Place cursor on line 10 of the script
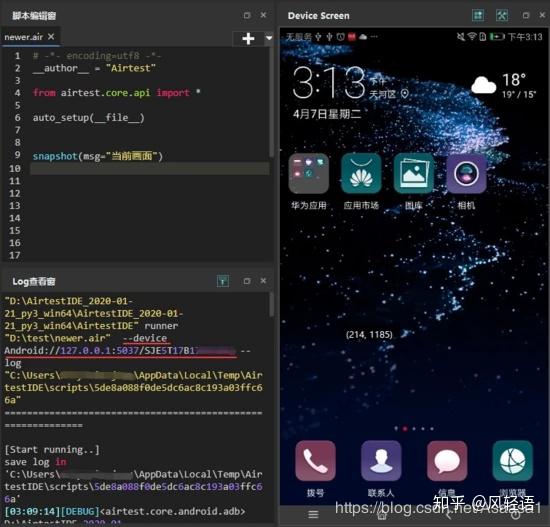This screenshot has width=550, height=527. click(x=150, y=168)
